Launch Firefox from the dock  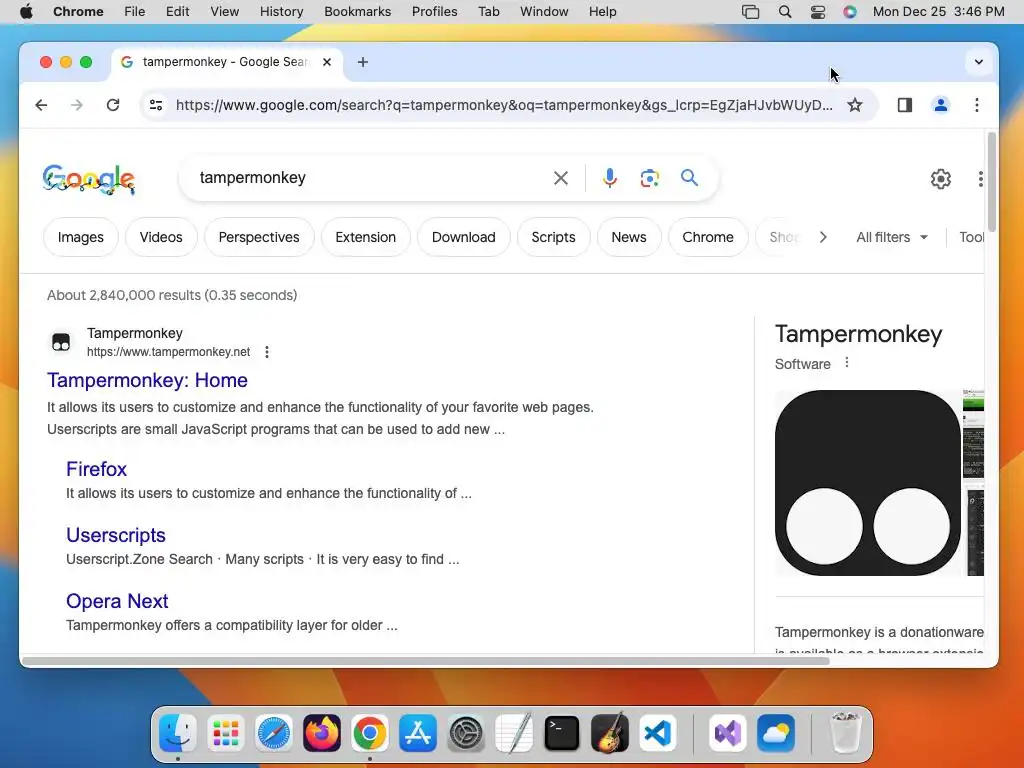pyautogui.click(x=322, y=733)
